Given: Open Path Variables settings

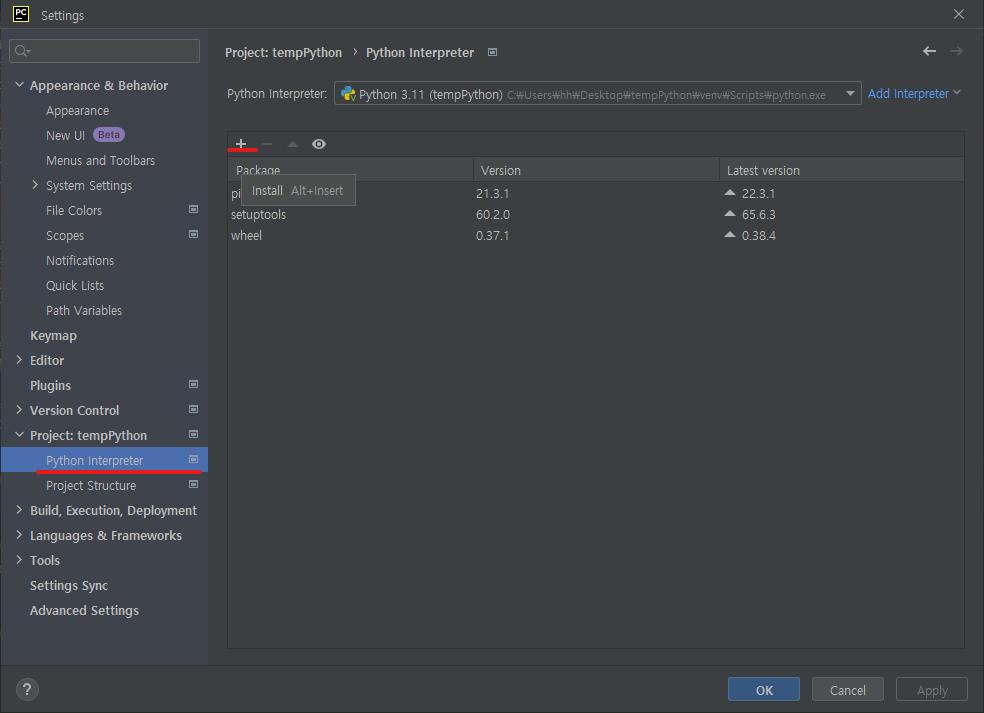Looking at the screenshot, I should (83, 310).
